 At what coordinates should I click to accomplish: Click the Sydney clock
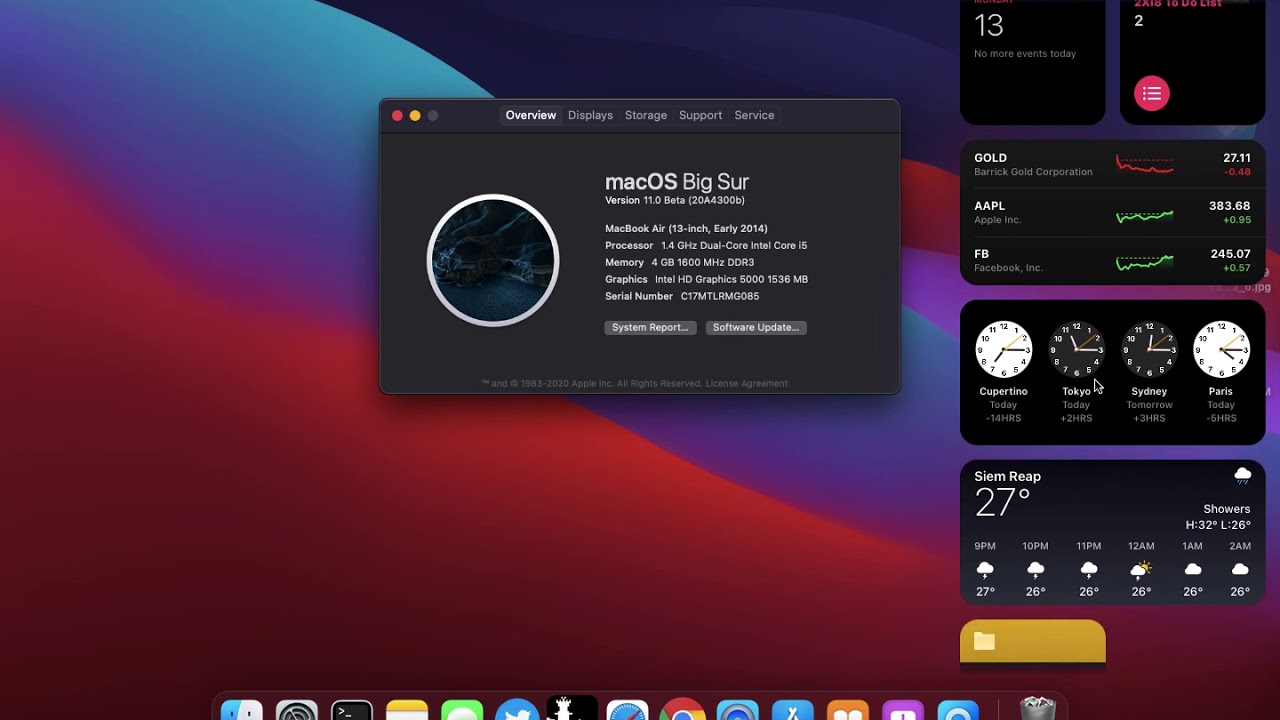click(x=1149, y=349)
